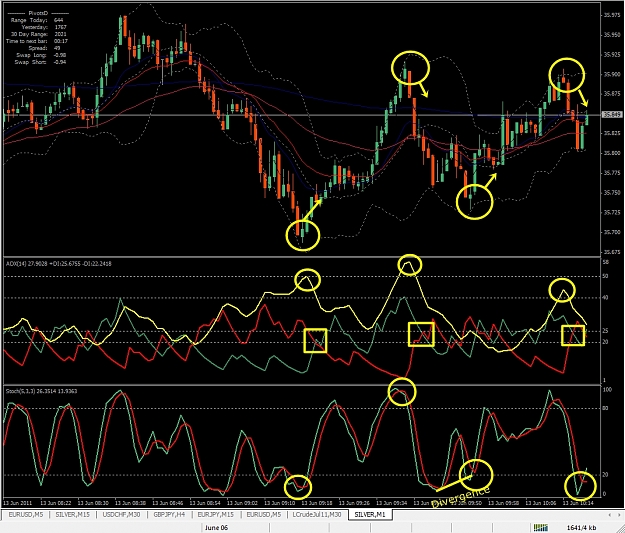Click the 35.700 price scale label
Image resolution: width=625 pixels, height=533 pixels.
(611, 232)
